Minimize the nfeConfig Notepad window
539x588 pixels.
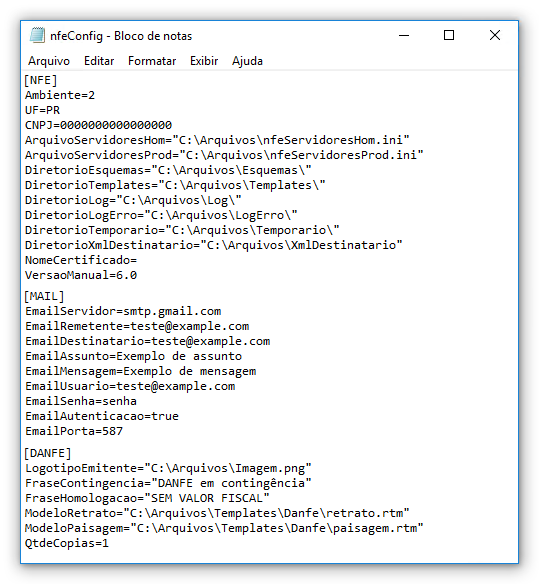404,36
